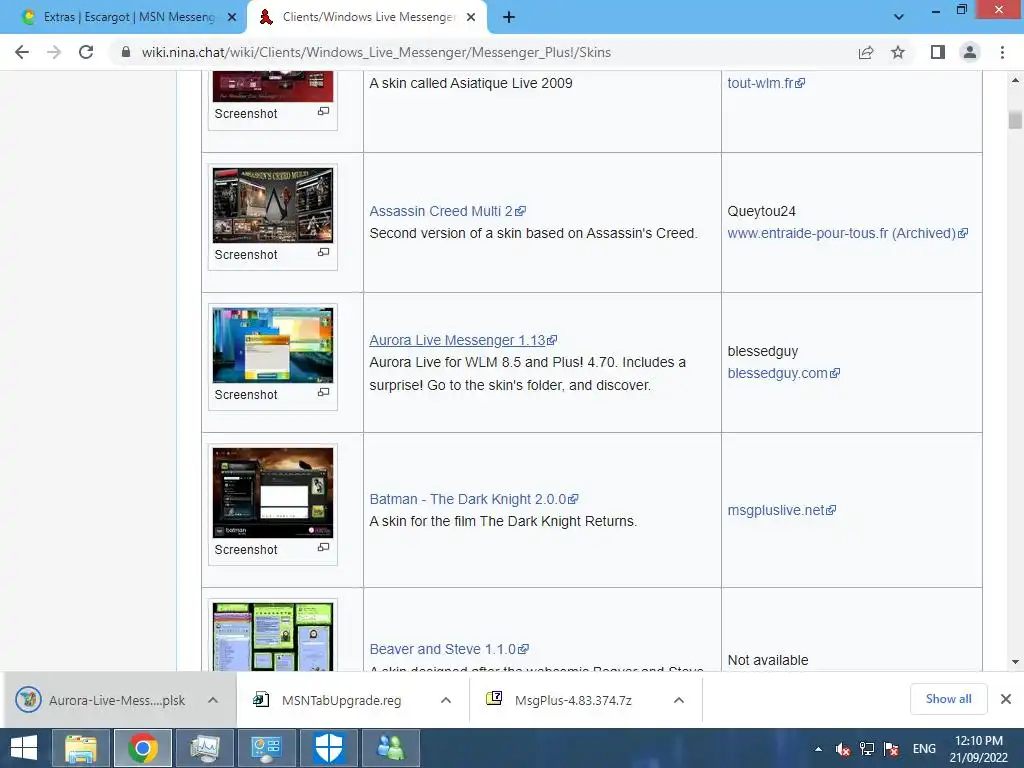Open downloaded MsgPlus-4.83.374.7z file
This screenshot has height=768, width=1024.
pyautogui.click(x=562, y=700)
